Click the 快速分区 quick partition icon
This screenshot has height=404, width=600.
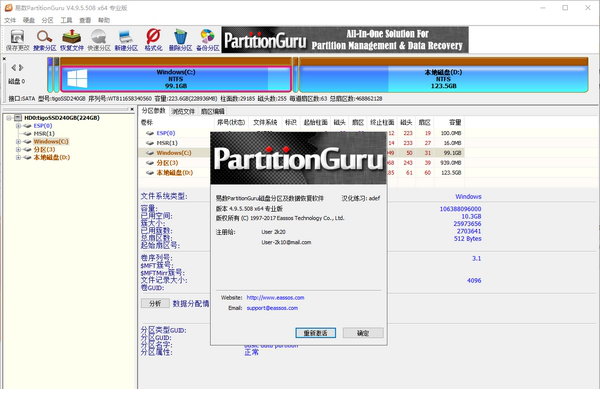[x=99, y=41]
